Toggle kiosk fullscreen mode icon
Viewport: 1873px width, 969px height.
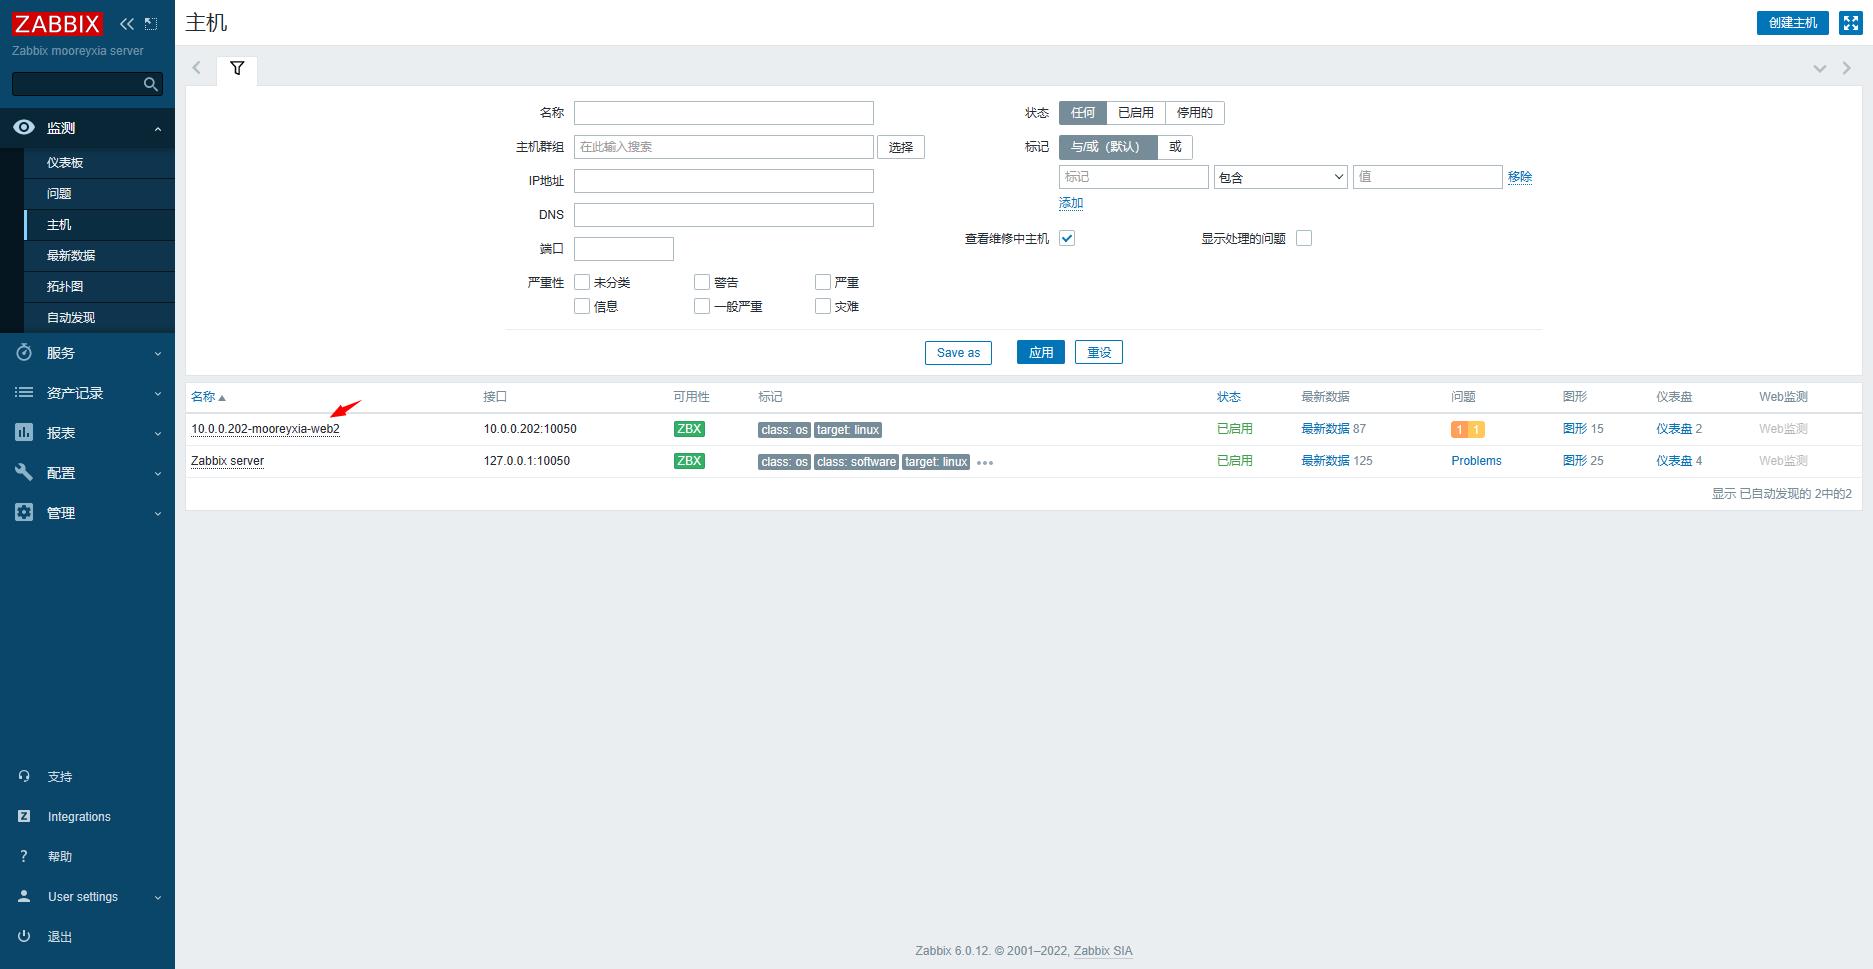tap(1851, 23)
